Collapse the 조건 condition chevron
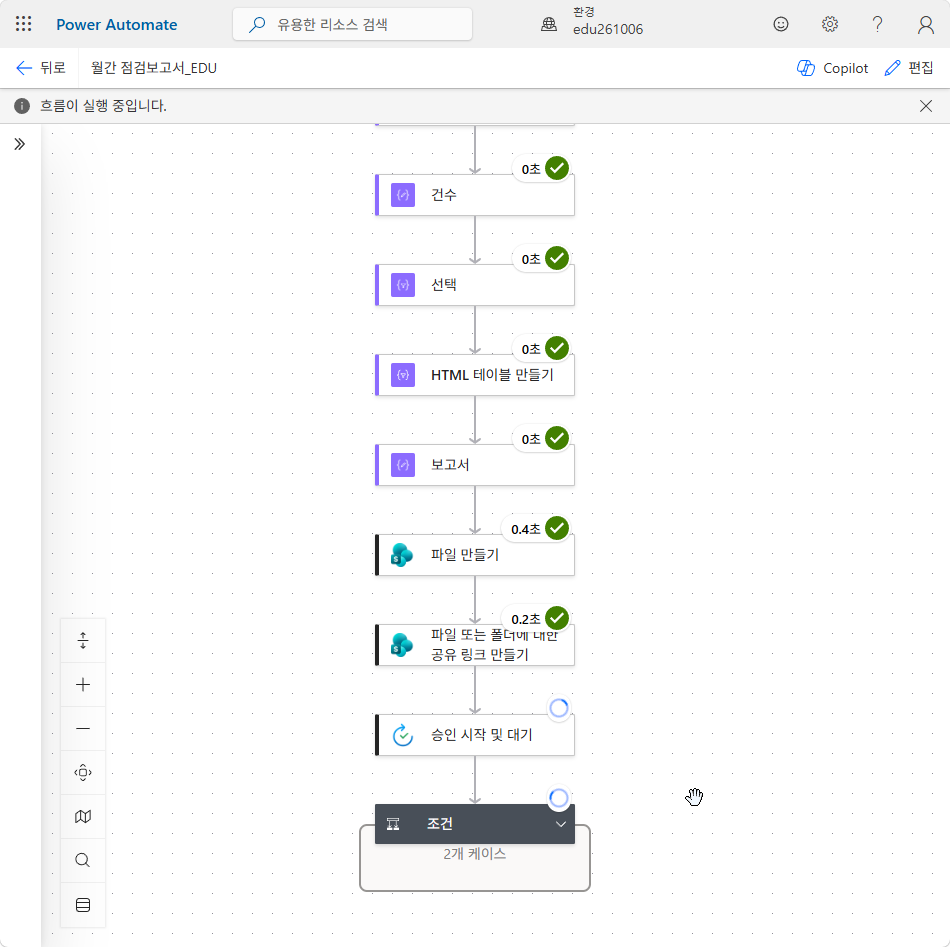The height and width of the screenshot is (947, 950). pos(561,824)
